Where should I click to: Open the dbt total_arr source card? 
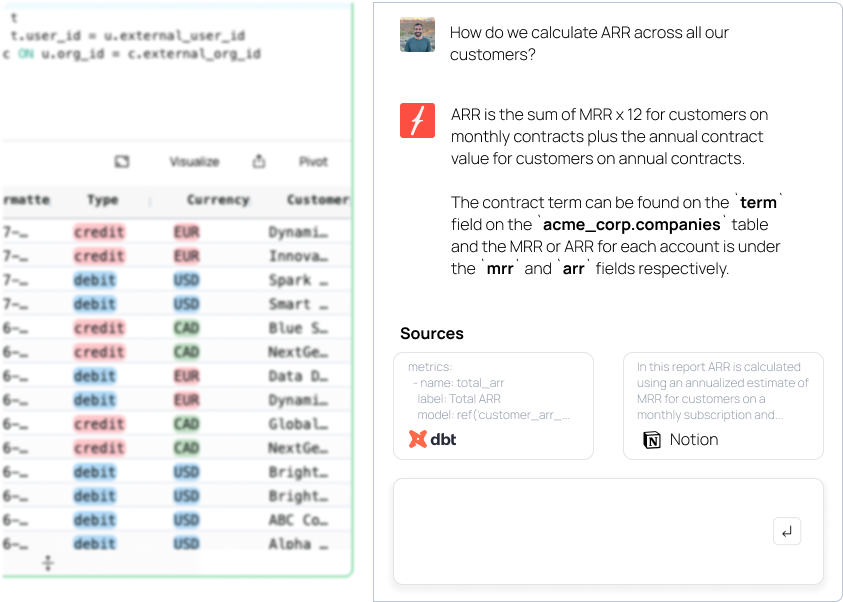(493, 405)
